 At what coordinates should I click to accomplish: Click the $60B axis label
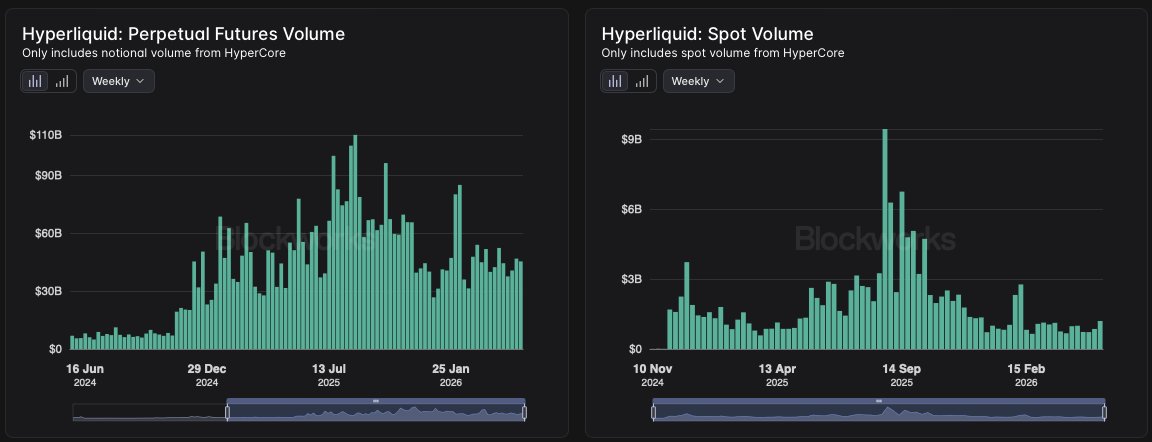(47, 233)
